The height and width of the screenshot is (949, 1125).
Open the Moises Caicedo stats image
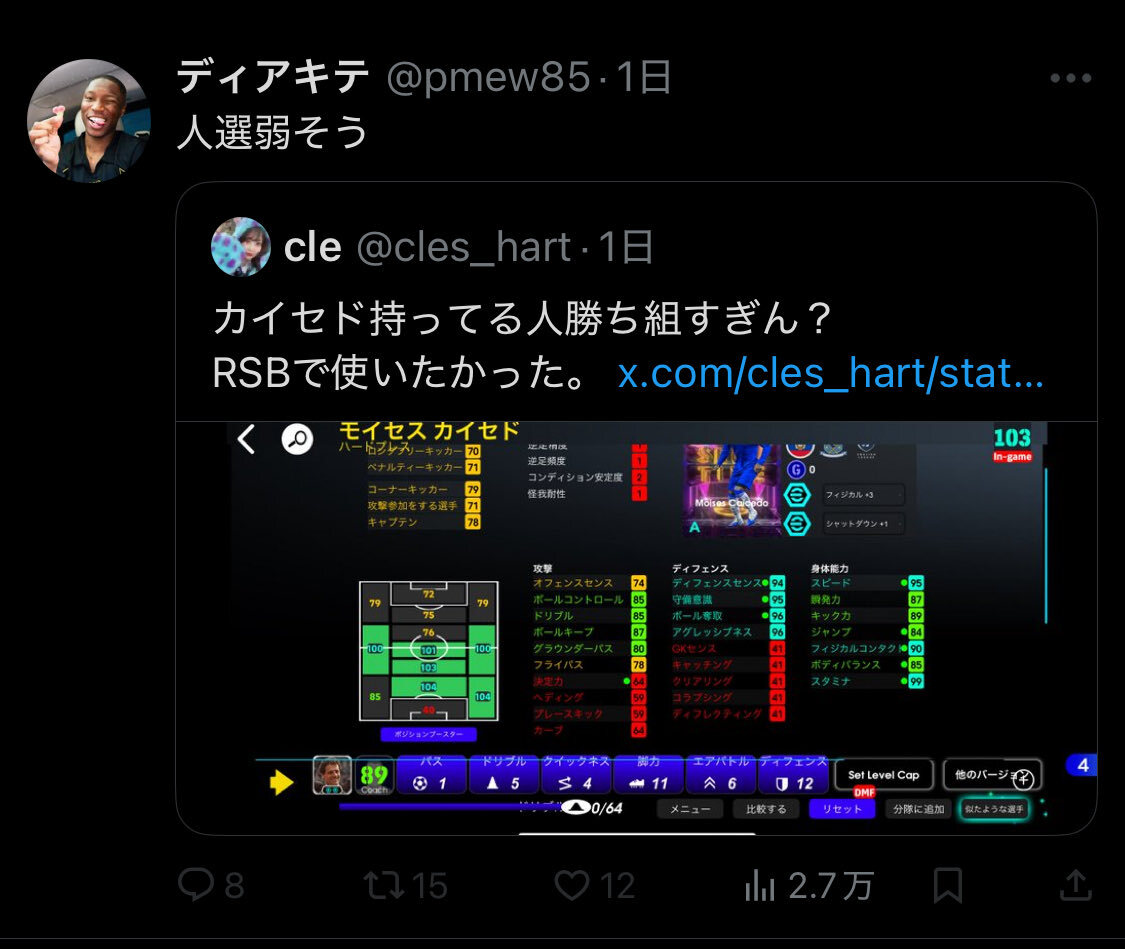click(636, 628)
